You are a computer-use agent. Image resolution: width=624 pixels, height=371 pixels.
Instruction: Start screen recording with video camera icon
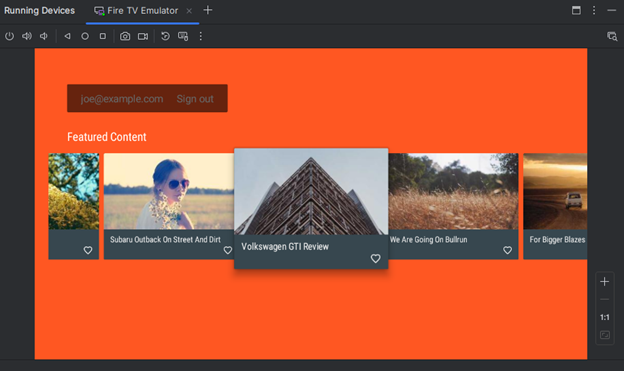click(143, 36)
